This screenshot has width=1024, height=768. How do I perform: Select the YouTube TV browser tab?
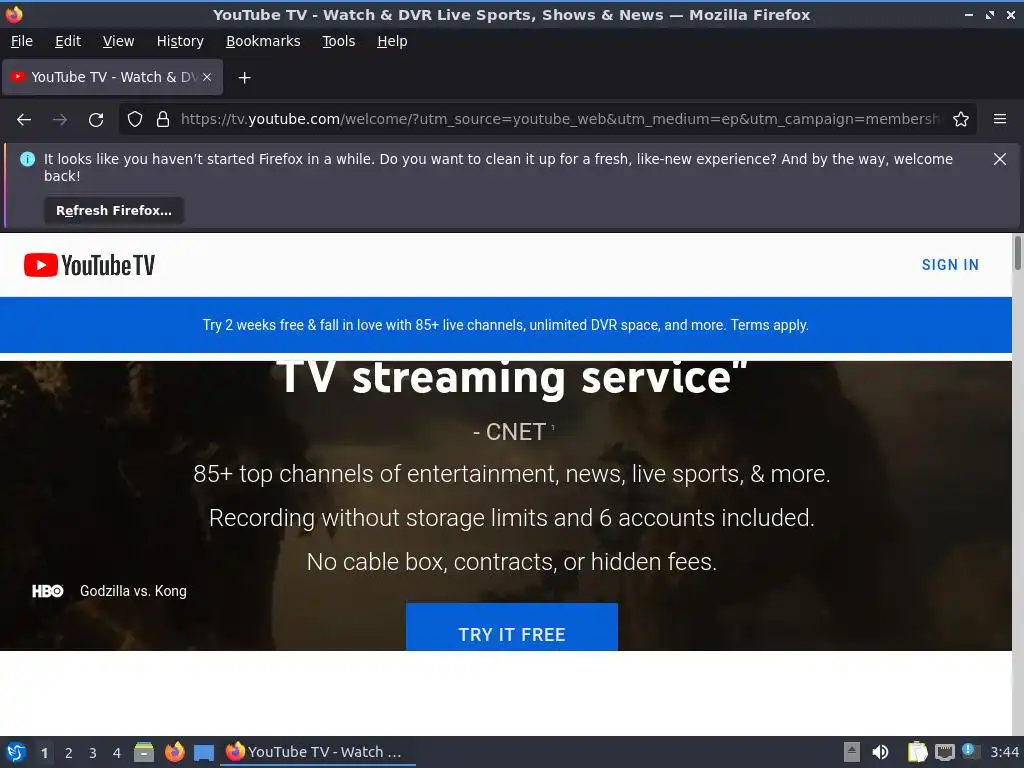pyautogui.click(x=112, y=77)
